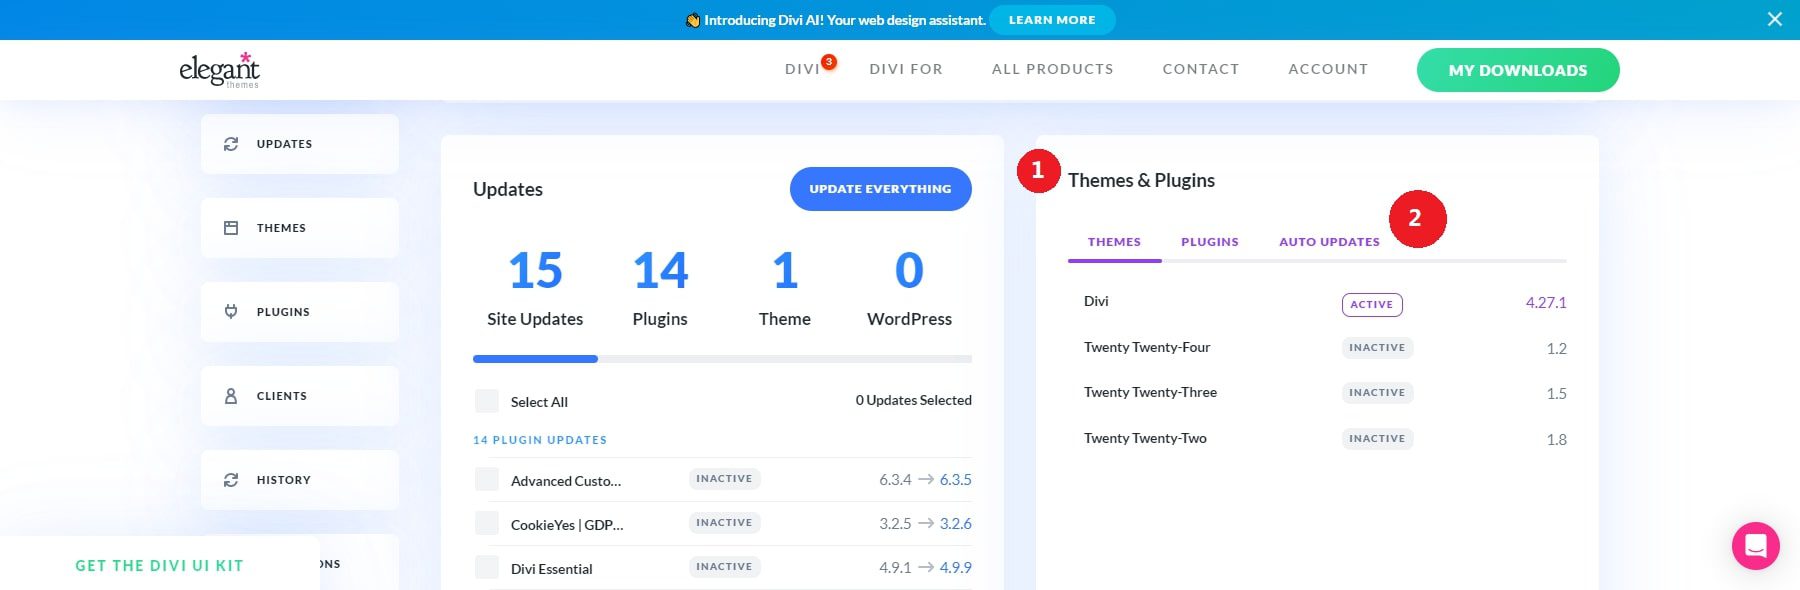Click the Clients person icon in sidebar
This screenshot has height=590, width=1800.
pos(231,396)
